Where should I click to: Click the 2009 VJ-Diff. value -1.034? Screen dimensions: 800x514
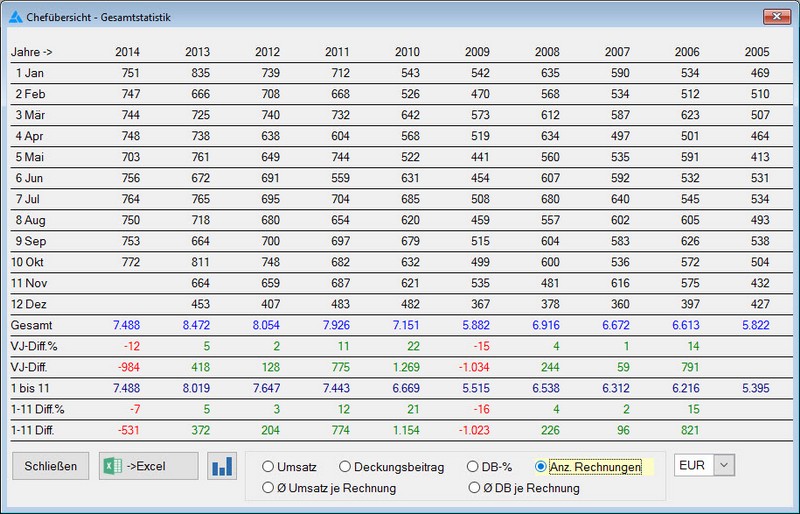point(474,367)
